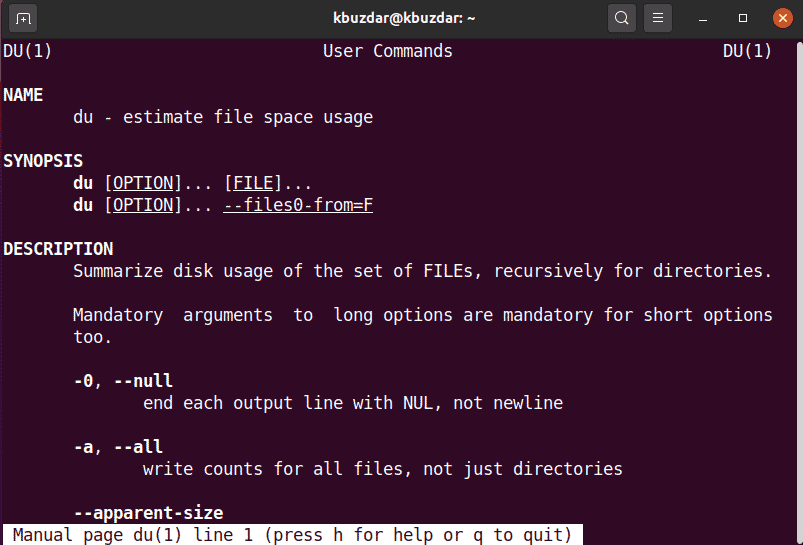Open the hamburger menu in title bar

[657, 18]
